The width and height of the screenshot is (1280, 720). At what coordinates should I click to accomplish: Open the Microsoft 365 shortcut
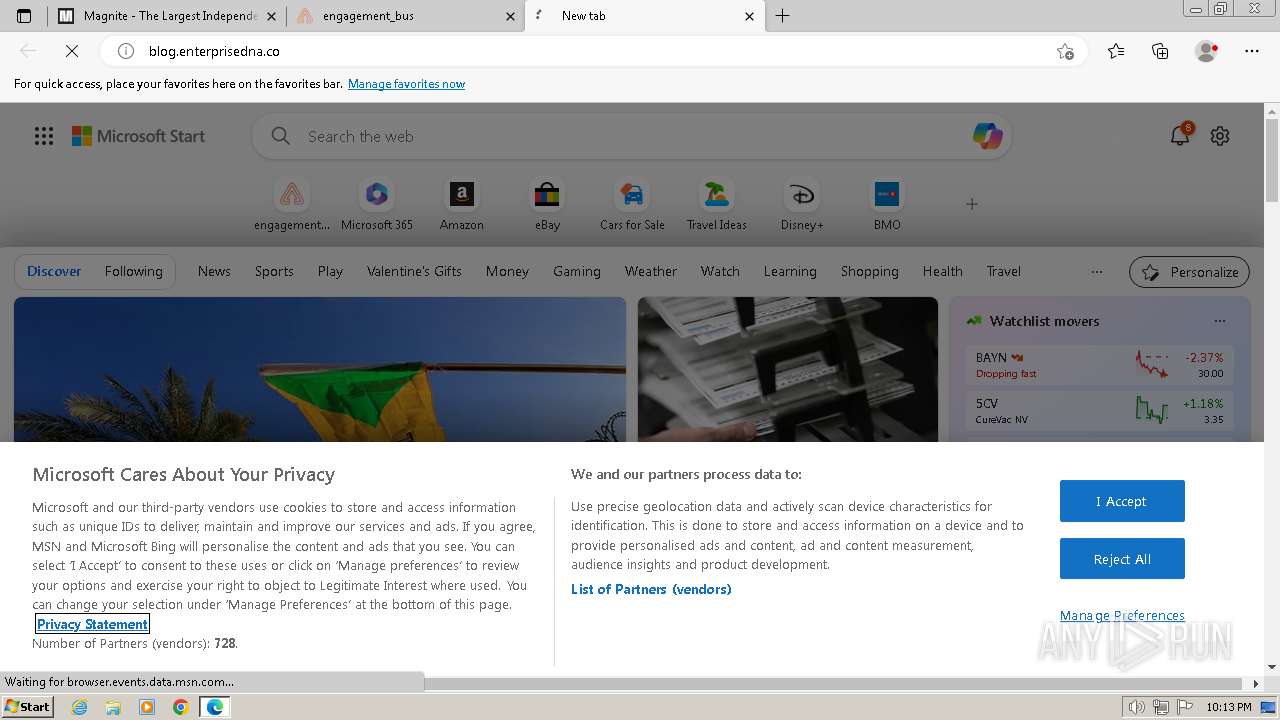[377, 204]
